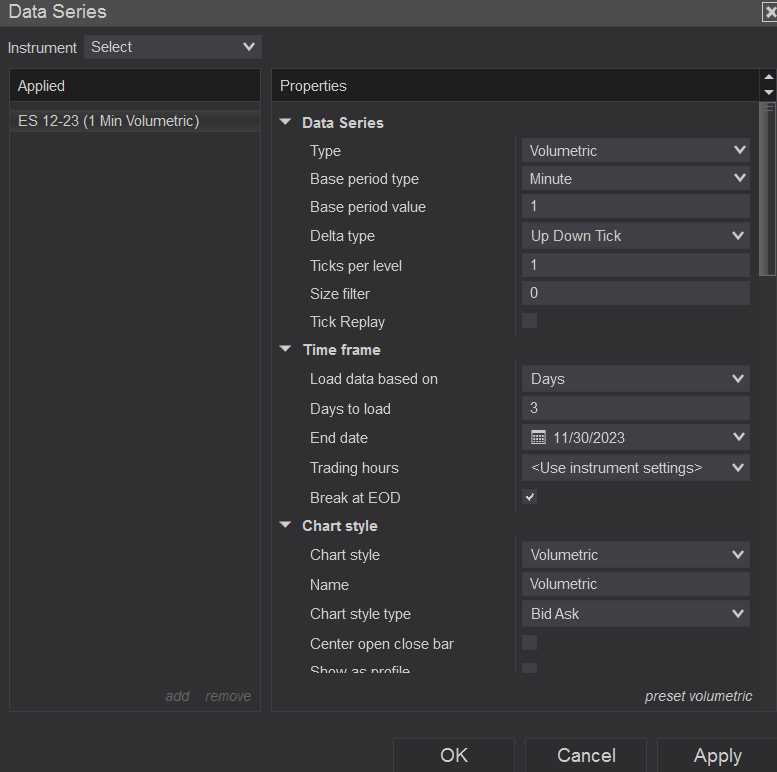Click the properties vertical scrollbar thumb
Viewport: 777px width, 772px height.
pyautogui.click(x=768, y=188)
